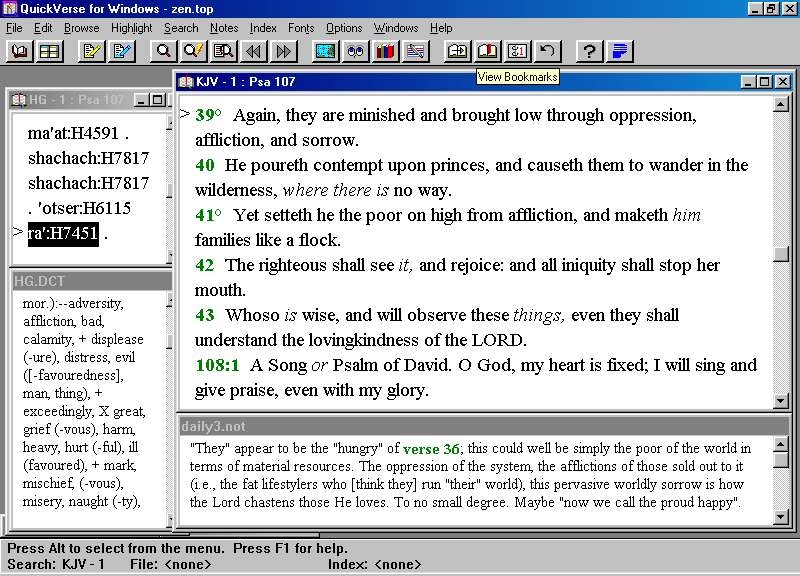
Task: Click the KJV window vertical scroll thumb
Action: coord(781,254)
